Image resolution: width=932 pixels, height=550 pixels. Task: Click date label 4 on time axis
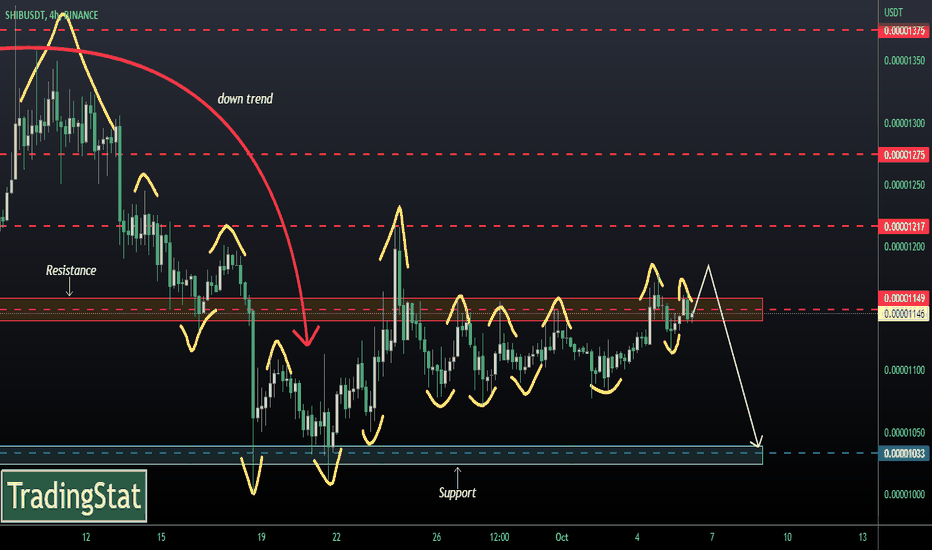point(637,538)
